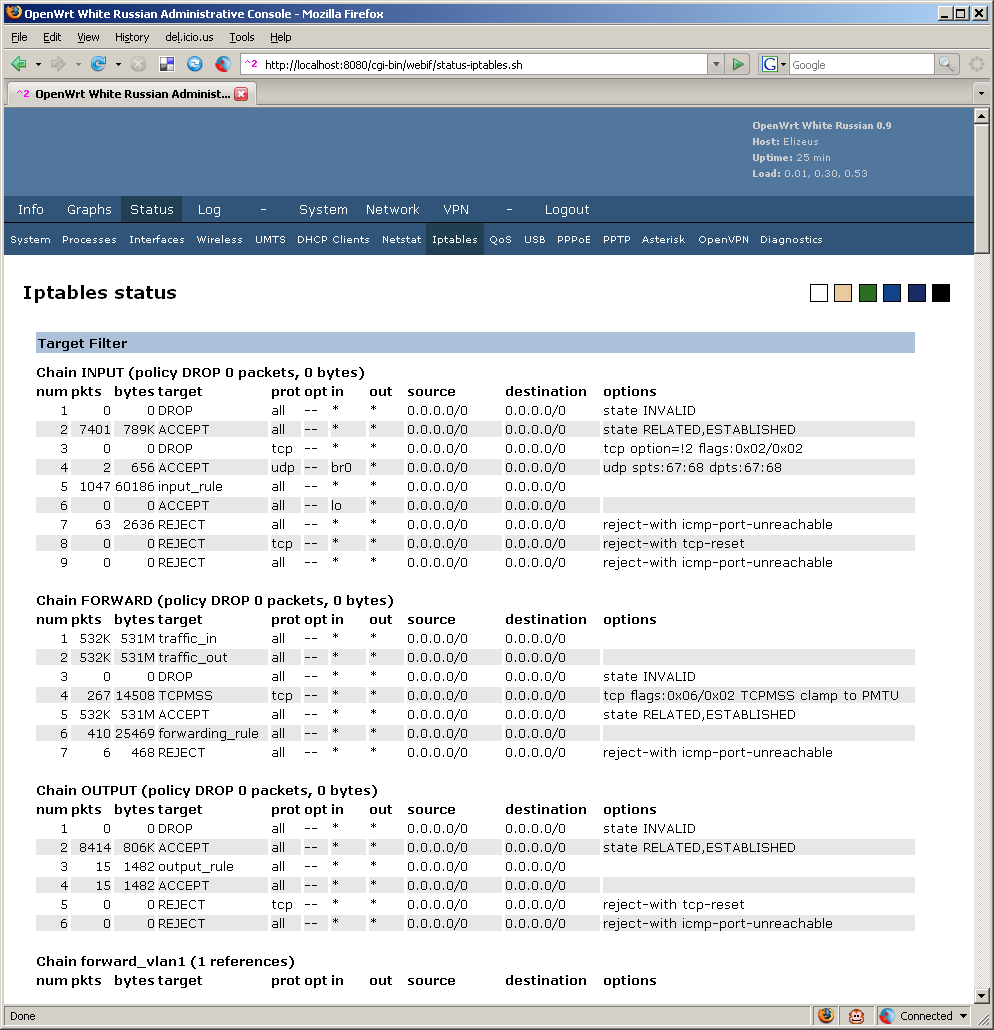The image size is (994, 1030).
Task: Click the Google search engine icon
Action: point(769,64)
